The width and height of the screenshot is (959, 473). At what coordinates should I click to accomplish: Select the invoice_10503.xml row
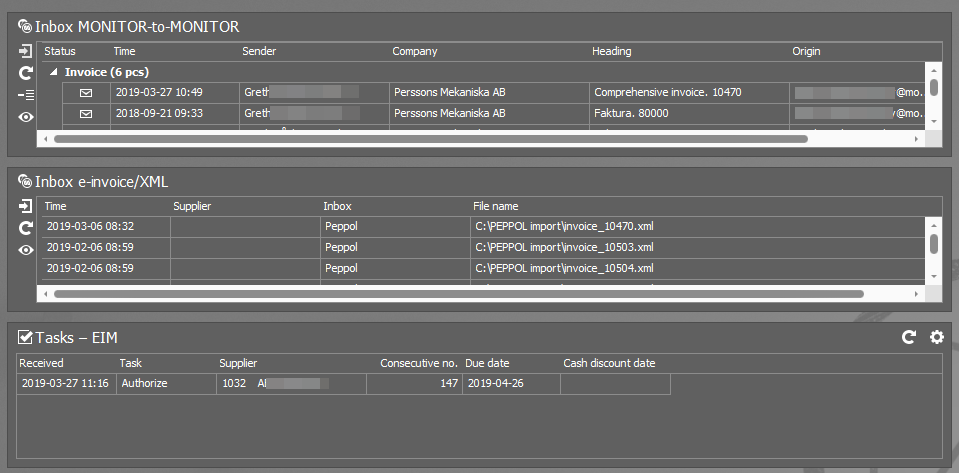[x=564, y=247]
